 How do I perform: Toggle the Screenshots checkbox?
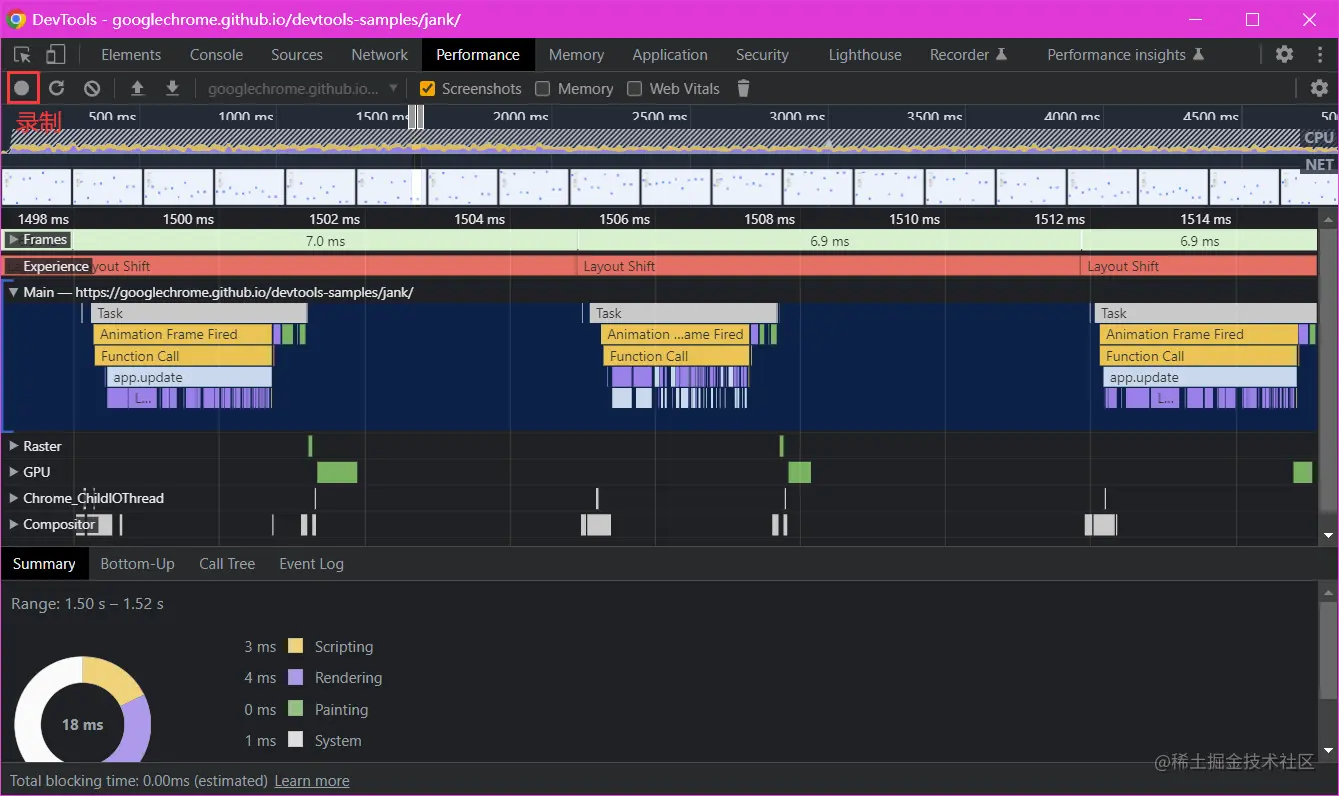coord(427,88)
